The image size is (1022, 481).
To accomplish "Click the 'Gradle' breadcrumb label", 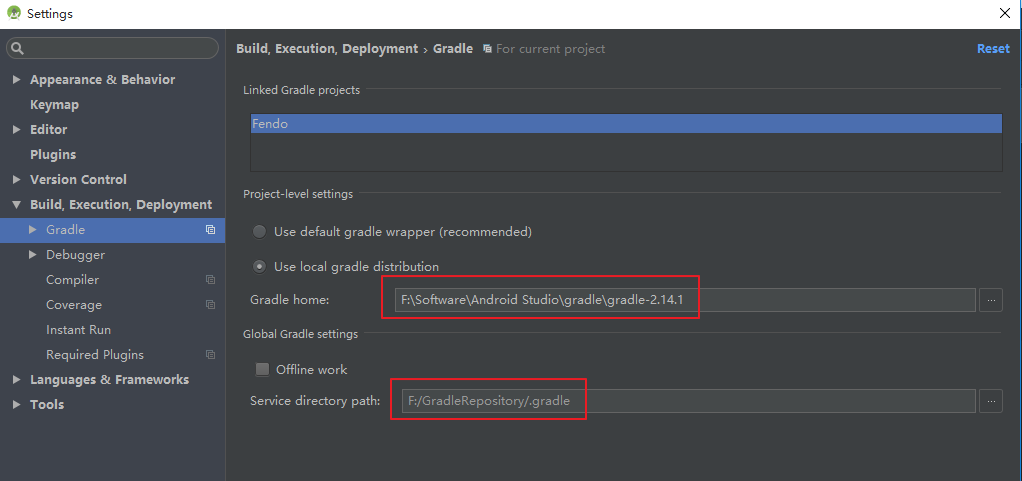I will click(453, 49).
